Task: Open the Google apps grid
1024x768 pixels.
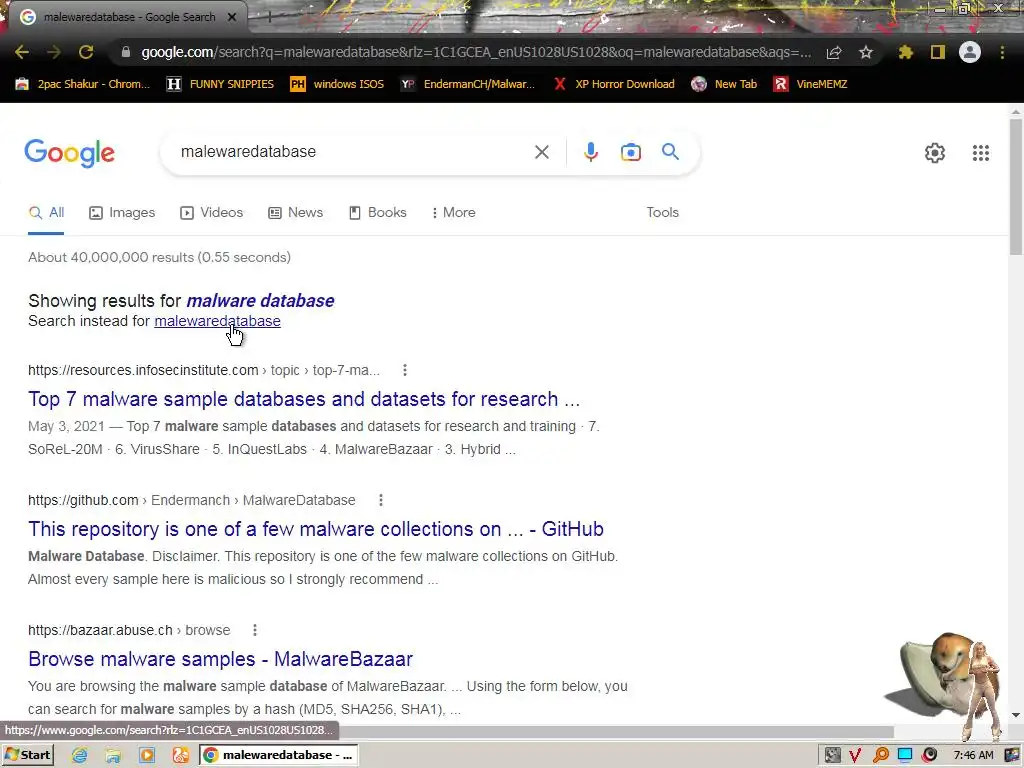Action: click(x=981, y=153)
